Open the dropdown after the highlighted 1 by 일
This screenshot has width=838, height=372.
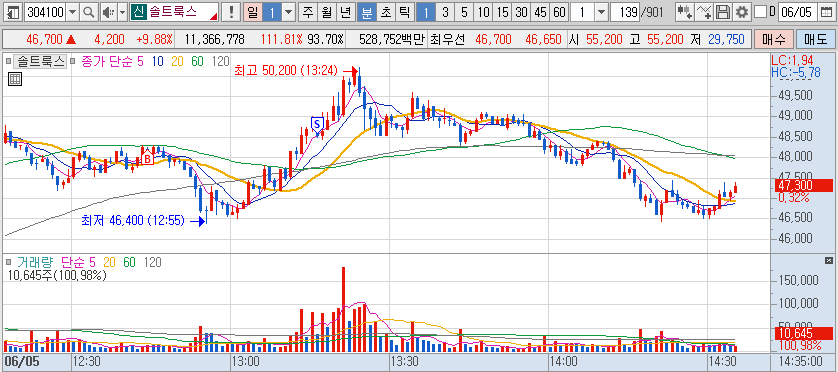pos(289,12)
